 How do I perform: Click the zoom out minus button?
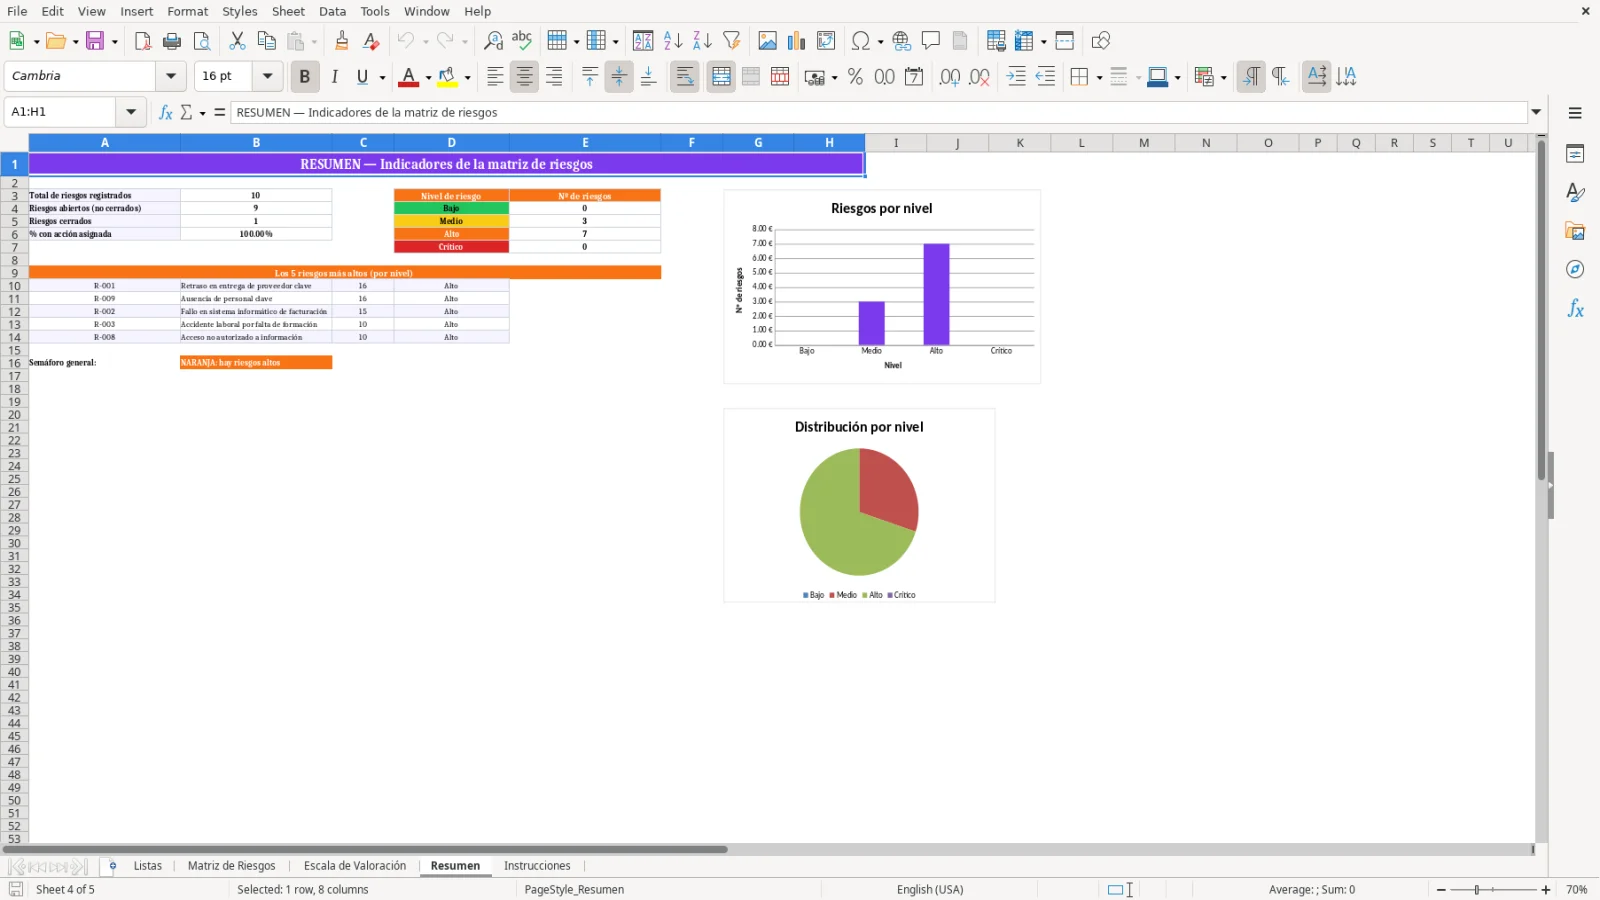tap(1441, 890)
